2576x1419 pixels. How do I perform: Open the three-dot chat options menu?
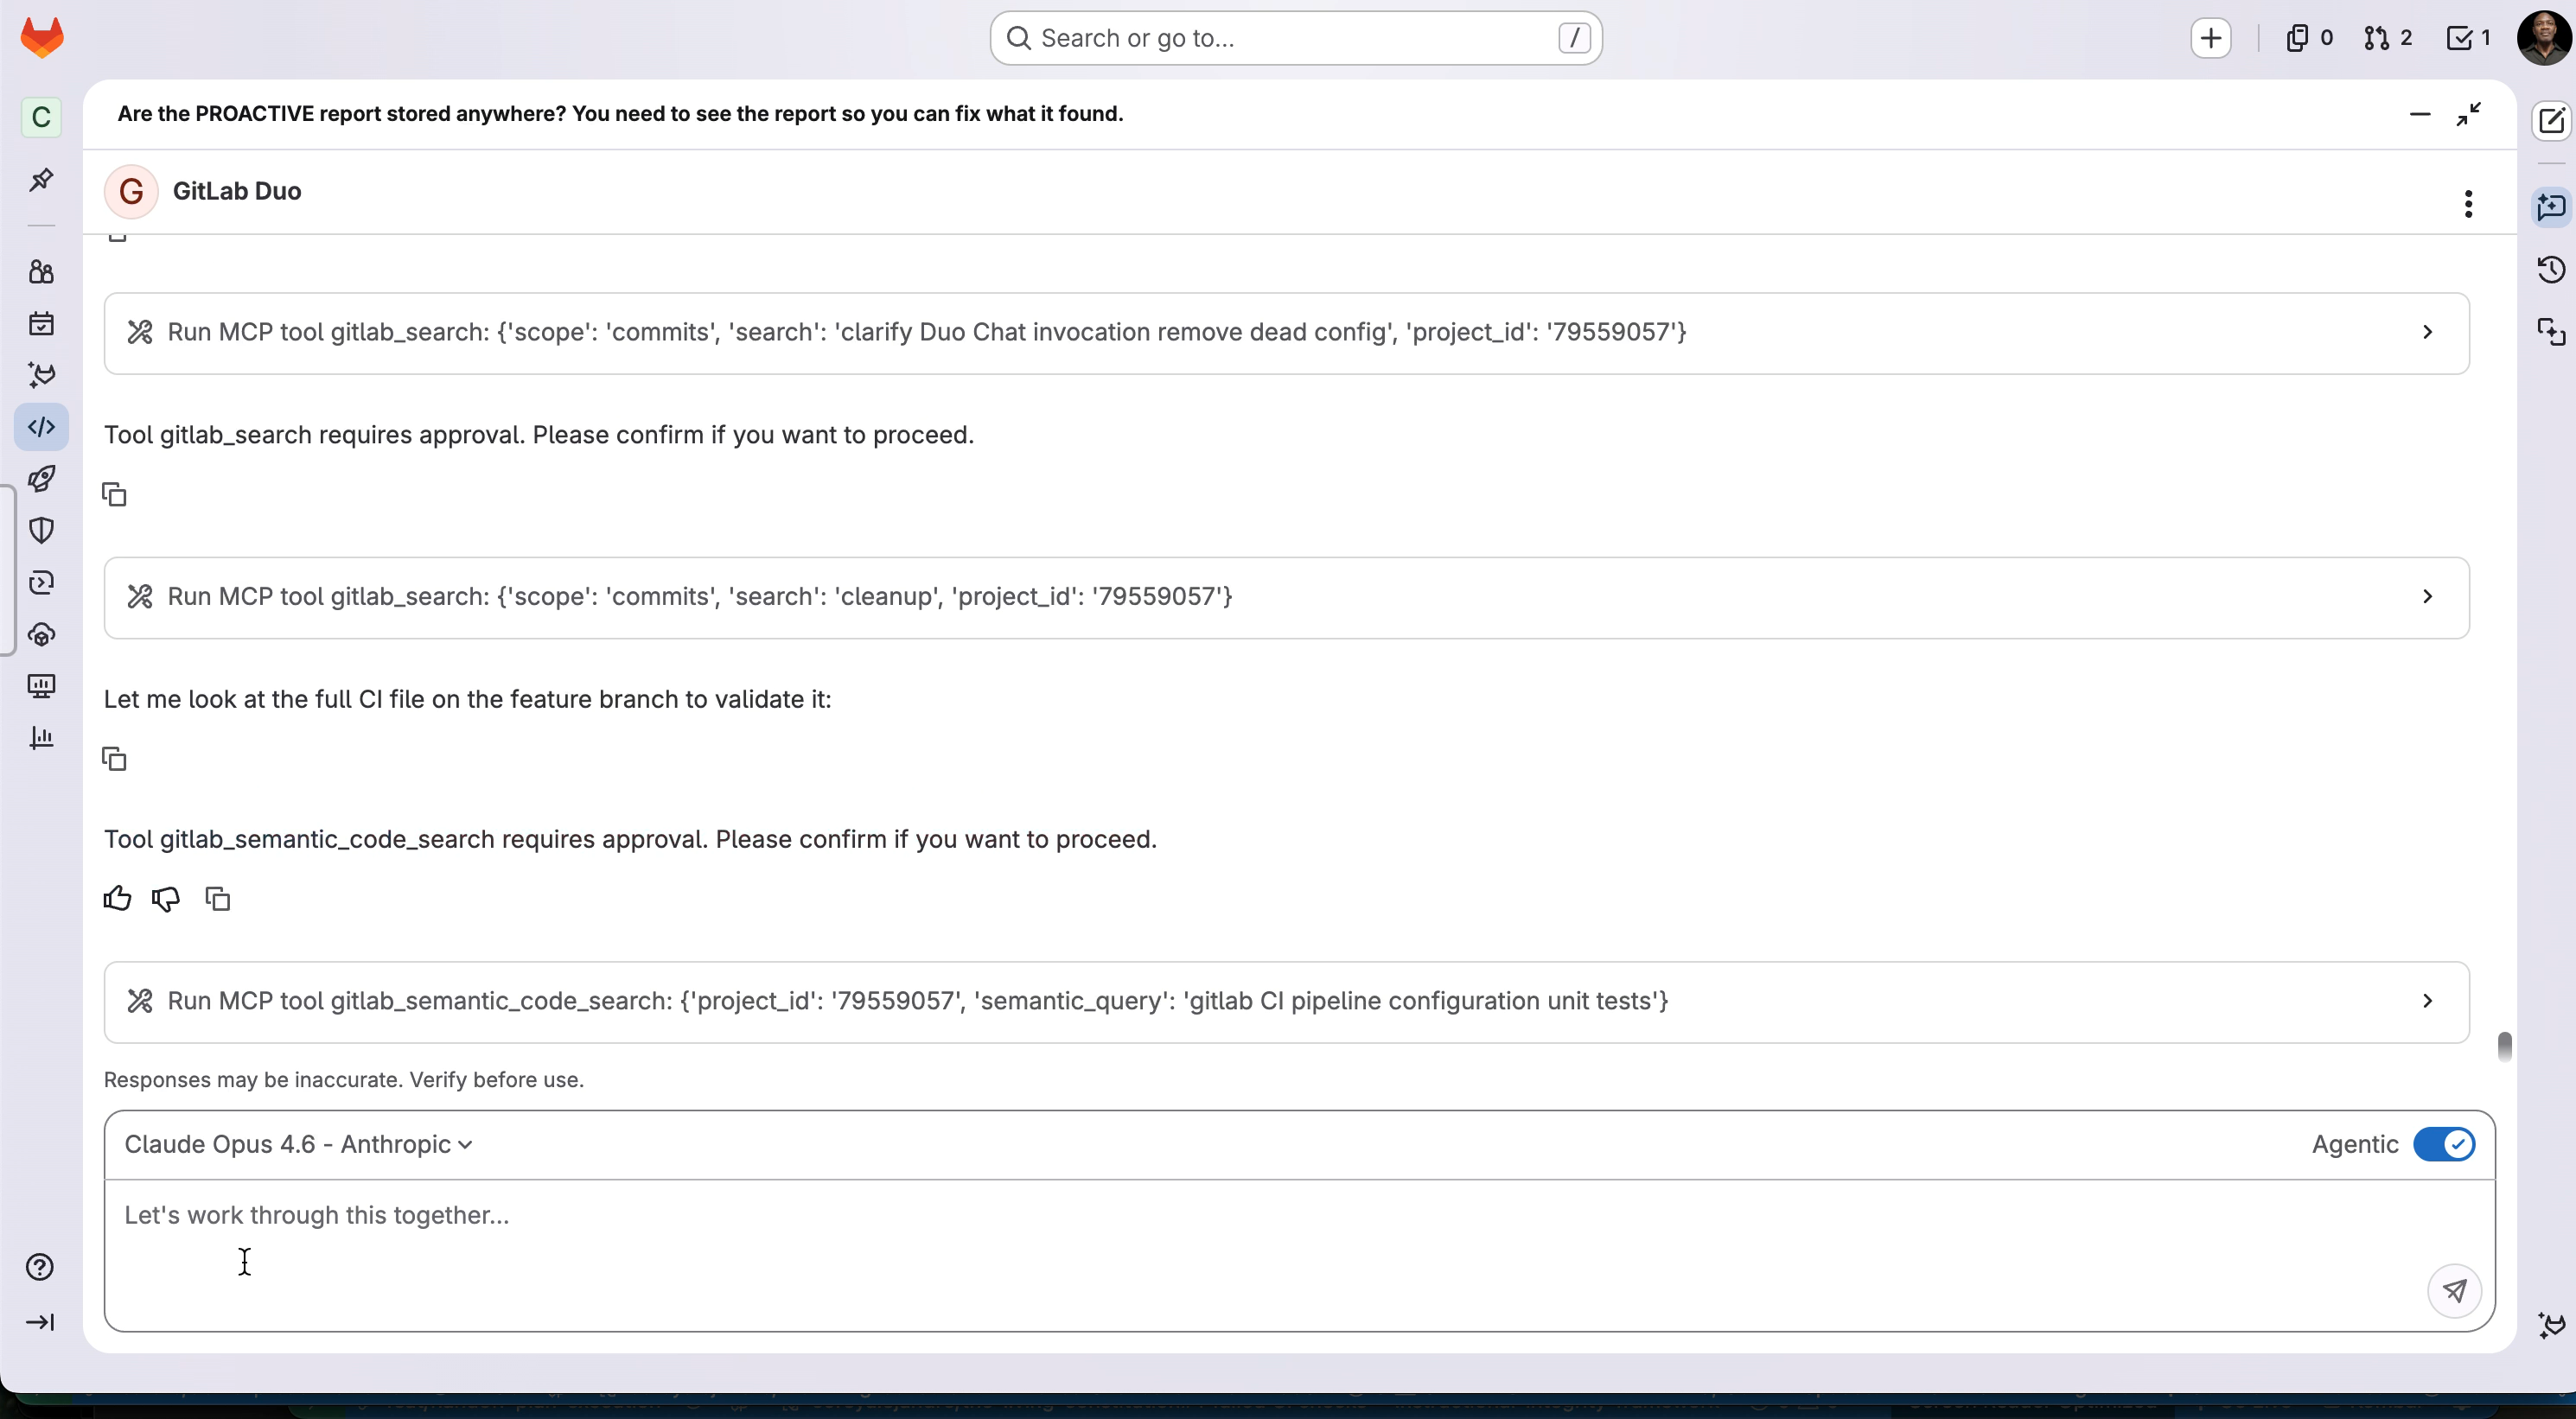coord(2468,204)
